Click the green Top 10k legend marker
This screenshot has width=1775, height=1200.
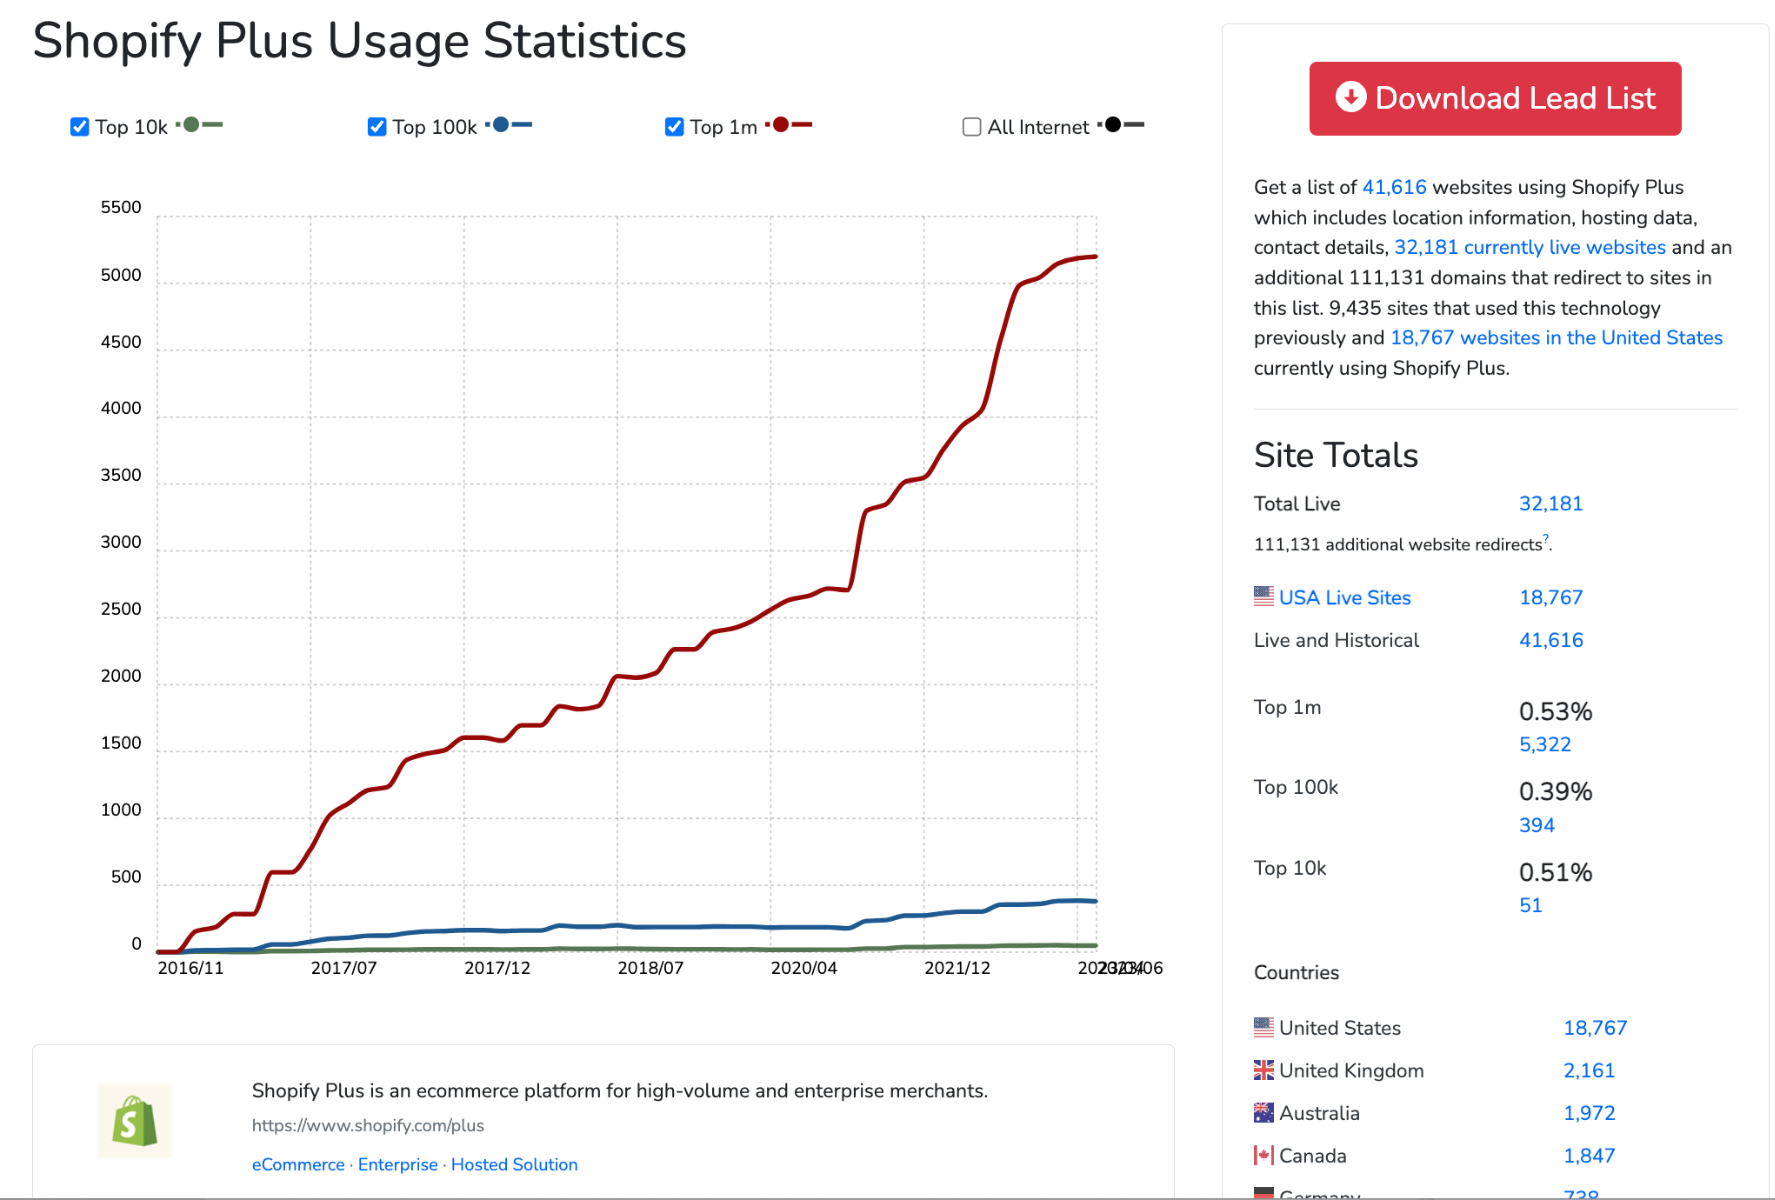[199, 125]
